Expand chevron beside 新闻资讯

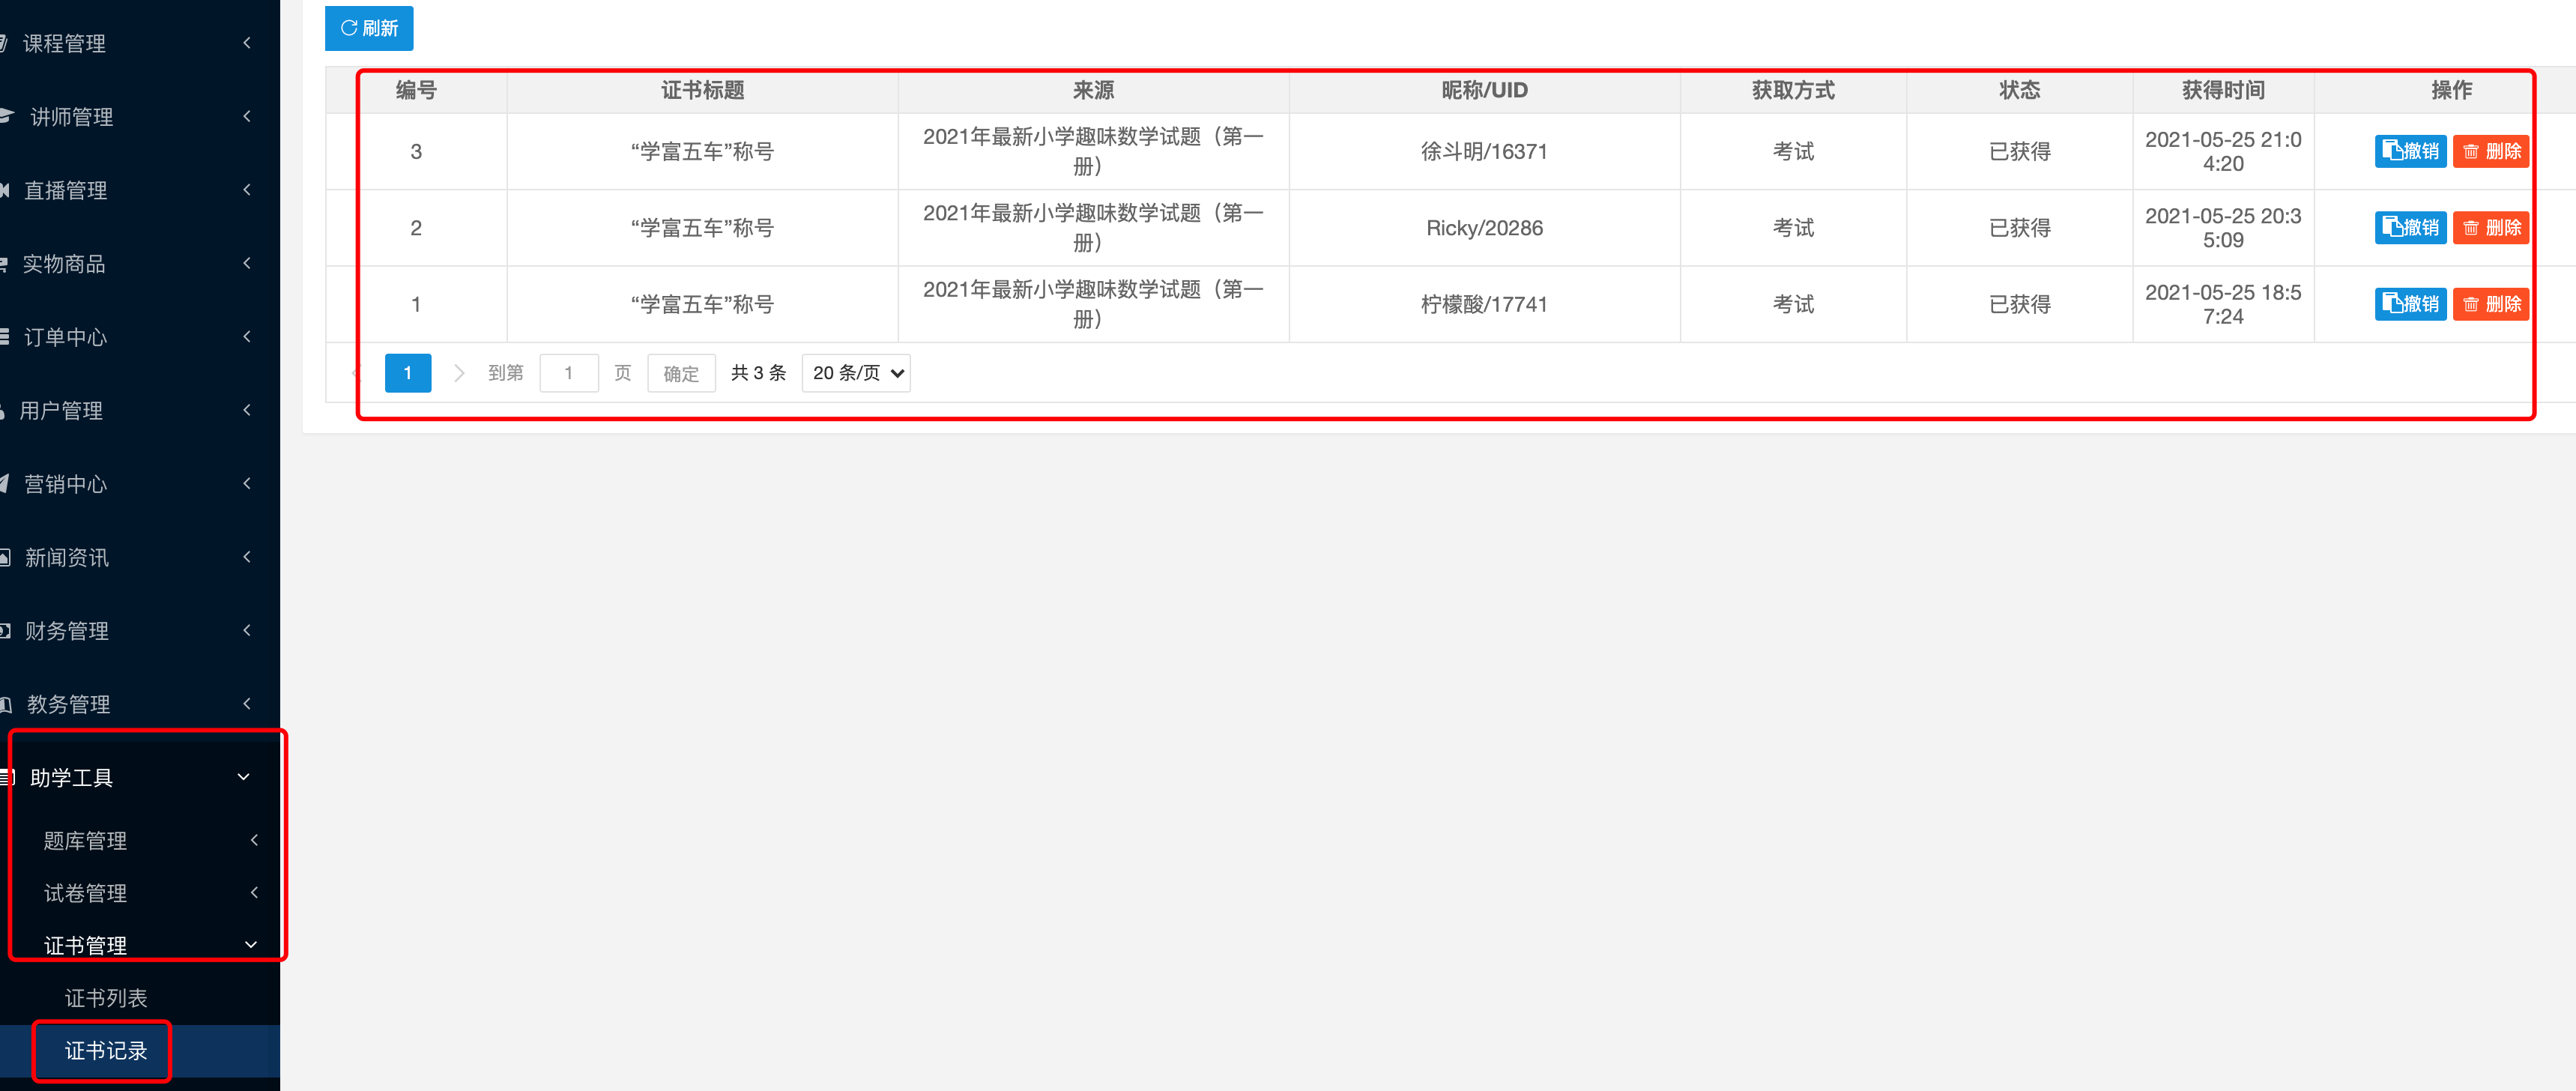click(246, 557)
